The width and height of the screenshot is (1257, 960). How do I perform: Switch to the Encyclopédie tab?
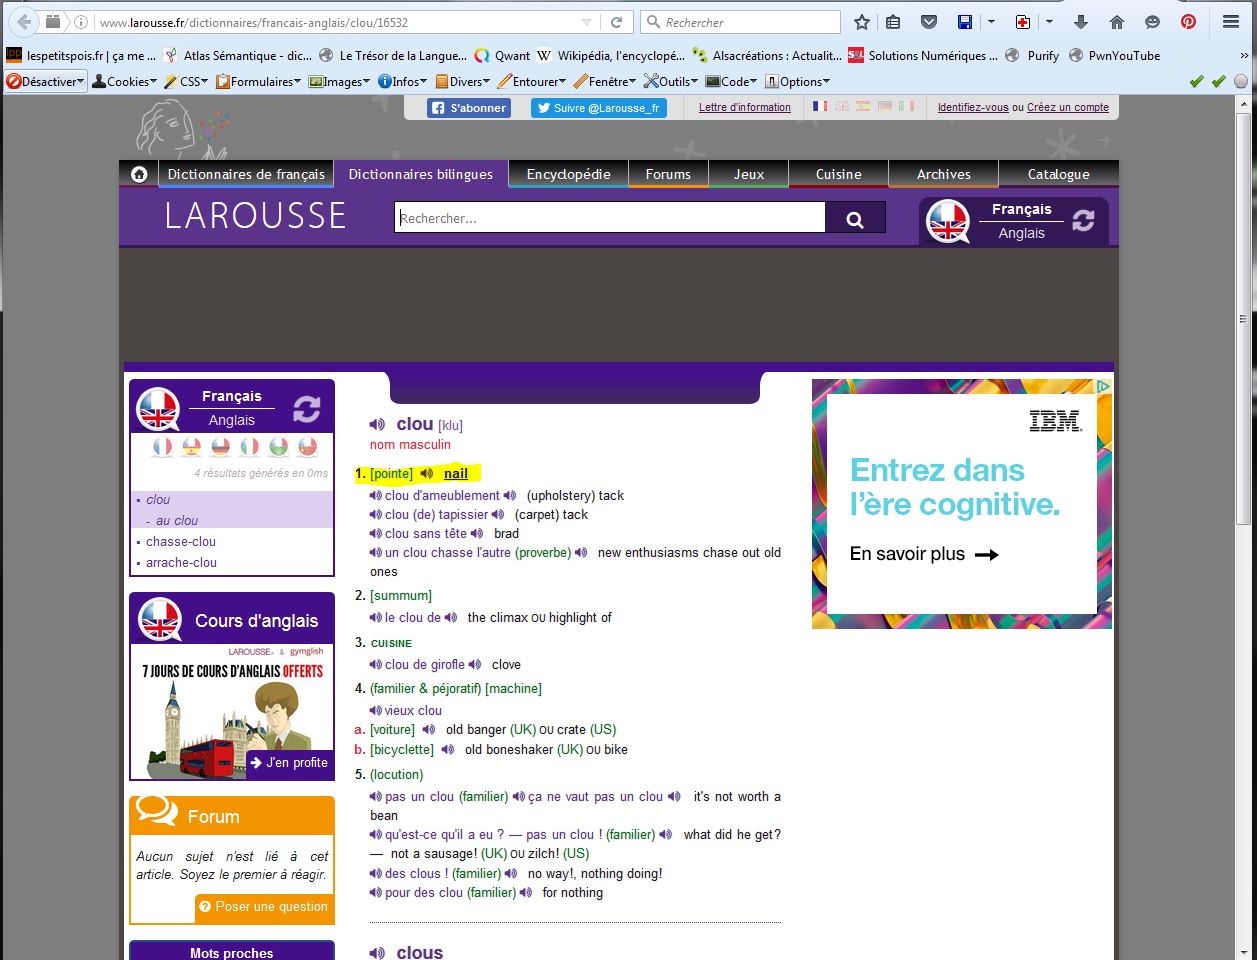(x=568, y=174)
